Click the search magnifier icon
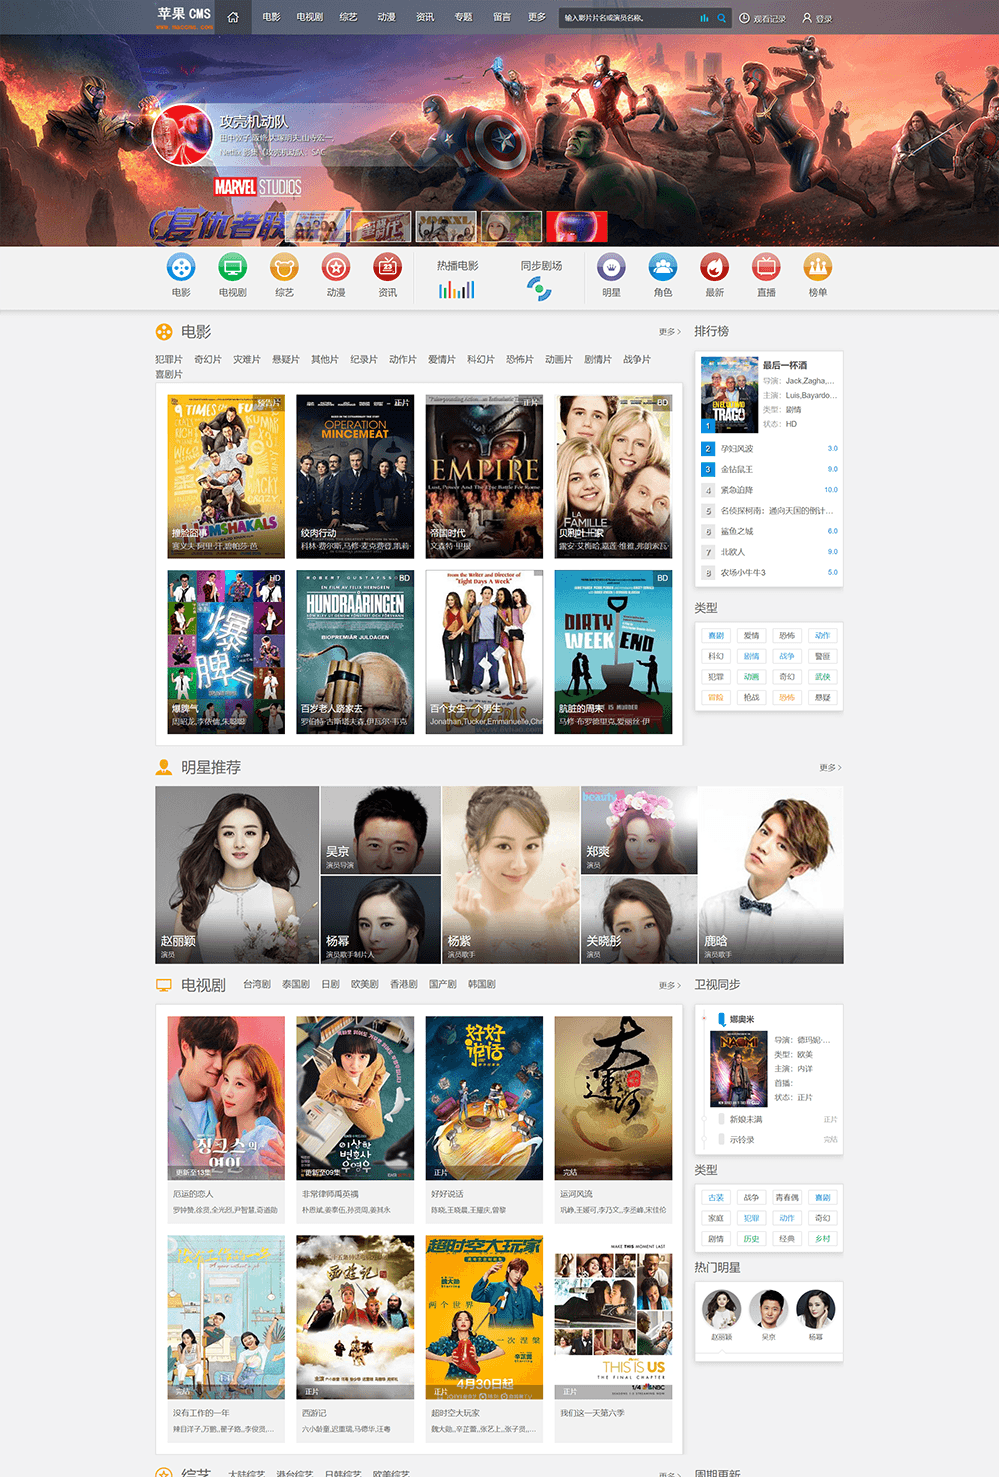Screen dimensions: 999x1477 721,18
